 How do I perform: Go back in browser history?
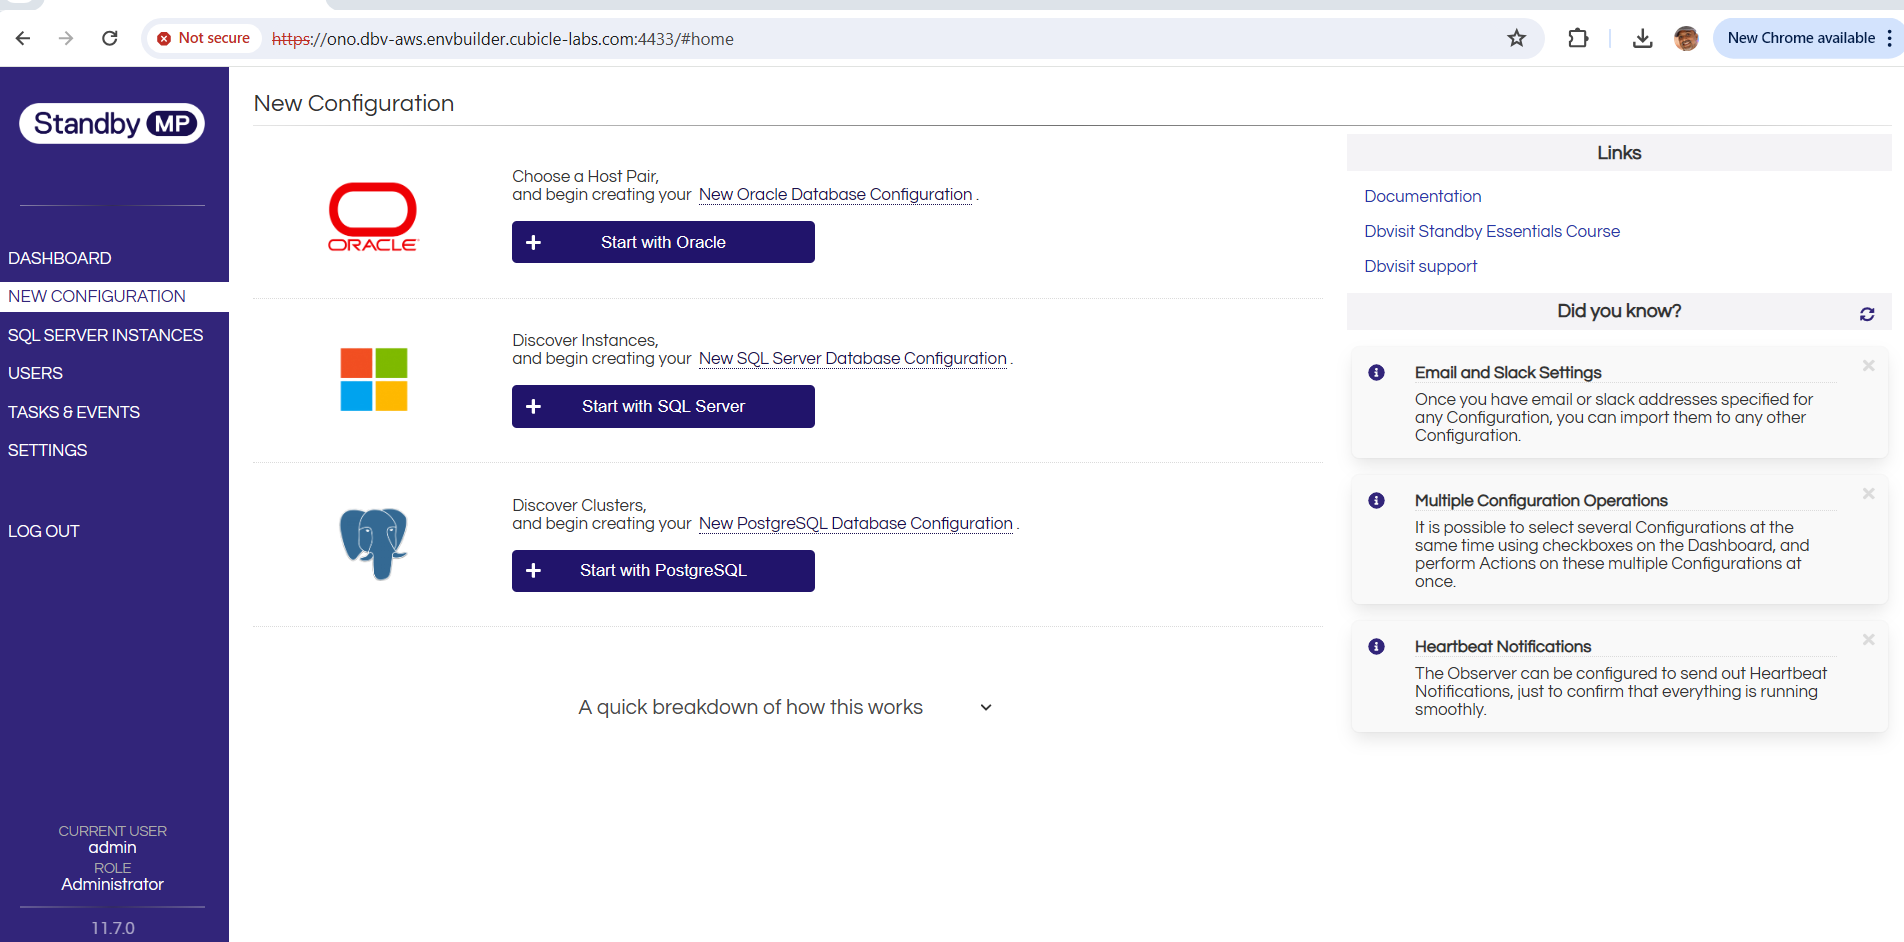coord(23,38)
